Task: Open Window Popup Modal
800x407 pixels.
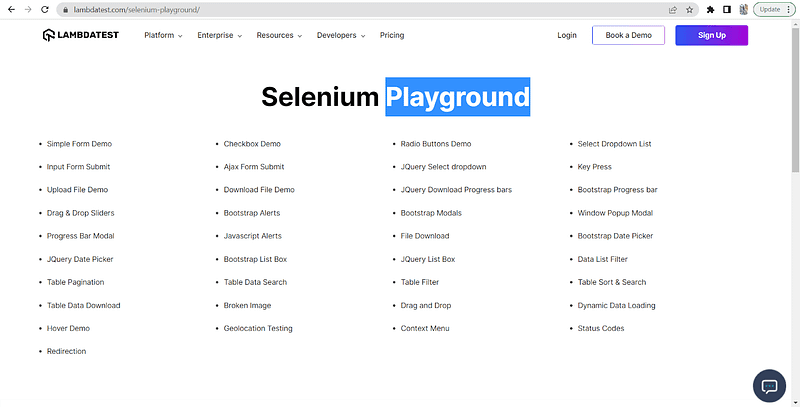Action: 615,213
